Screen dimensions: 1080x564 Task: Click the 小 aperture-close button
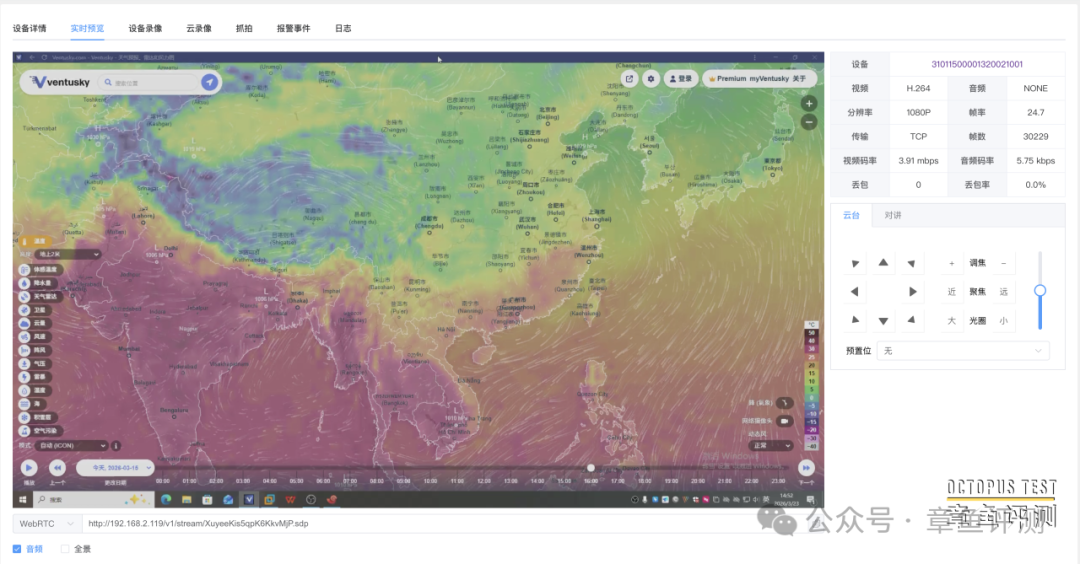coord(1004,321)
